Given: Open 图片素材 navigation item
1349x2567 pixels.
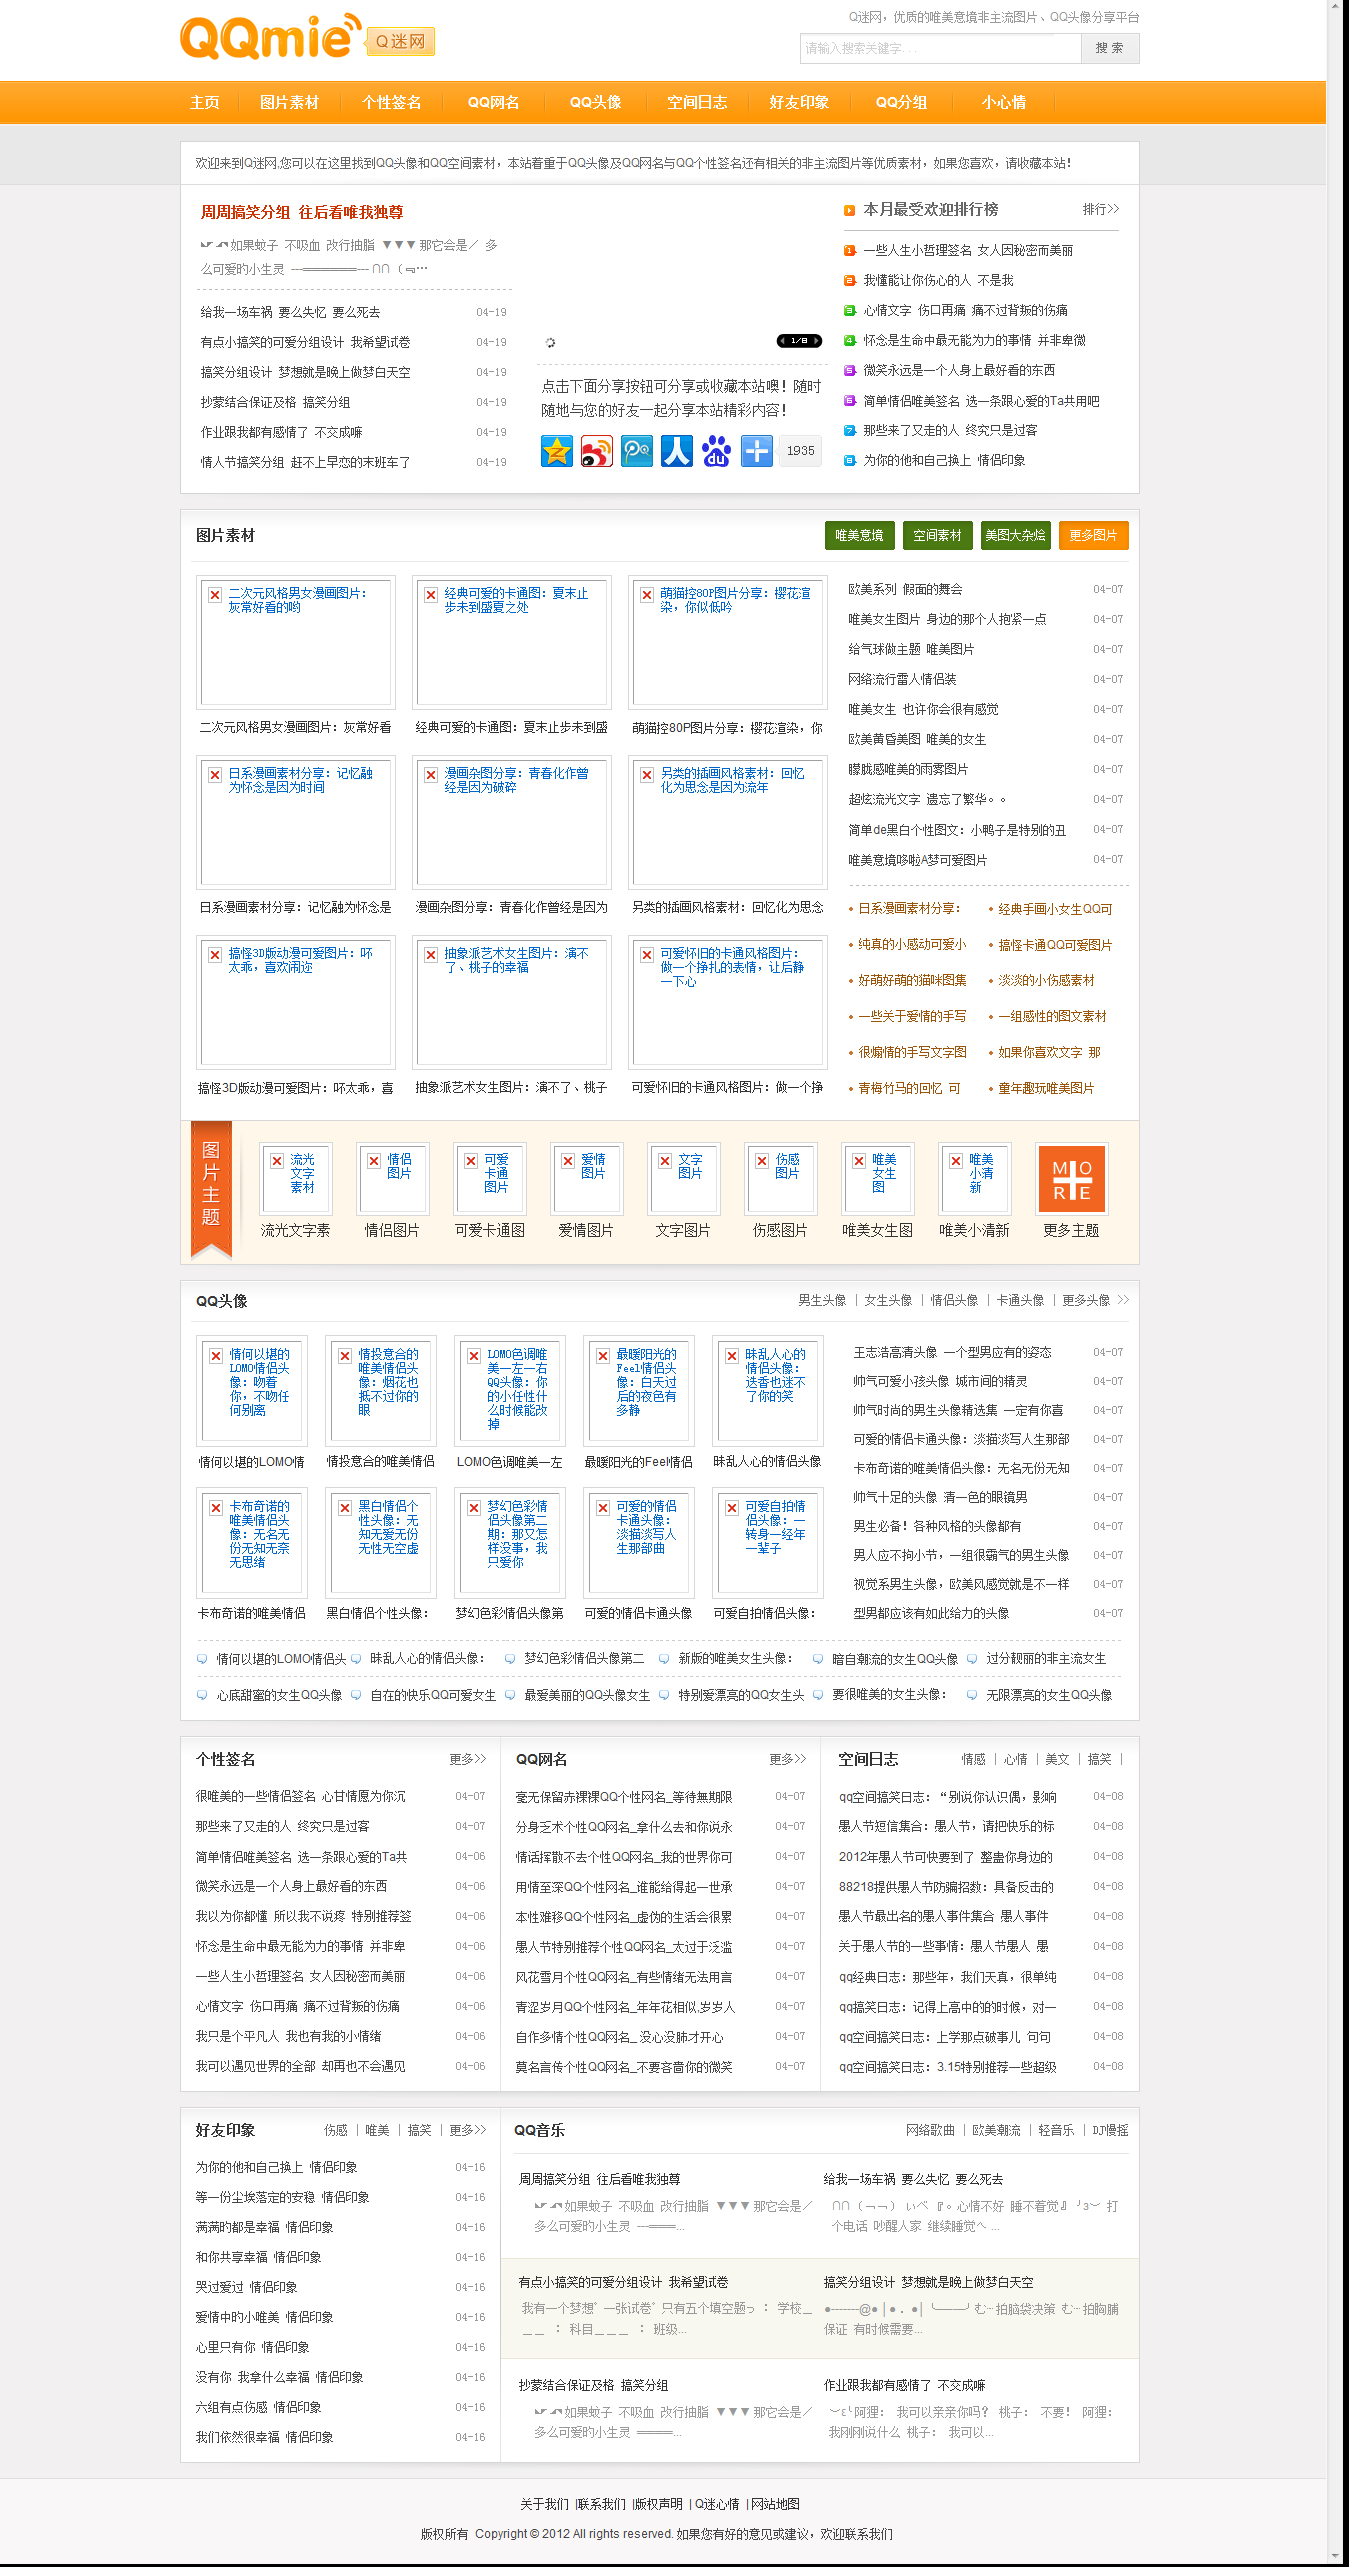Looking at the screenshot, I should 289,102.
